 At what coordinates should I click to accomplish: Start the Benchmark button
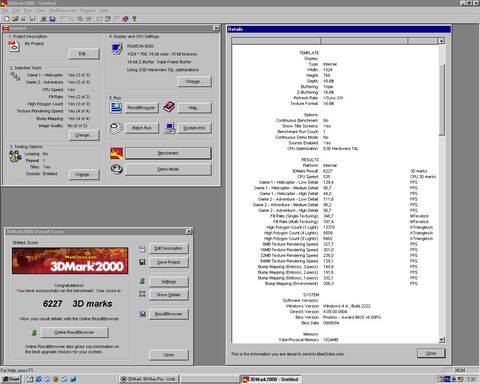click(x=168, y=153)
